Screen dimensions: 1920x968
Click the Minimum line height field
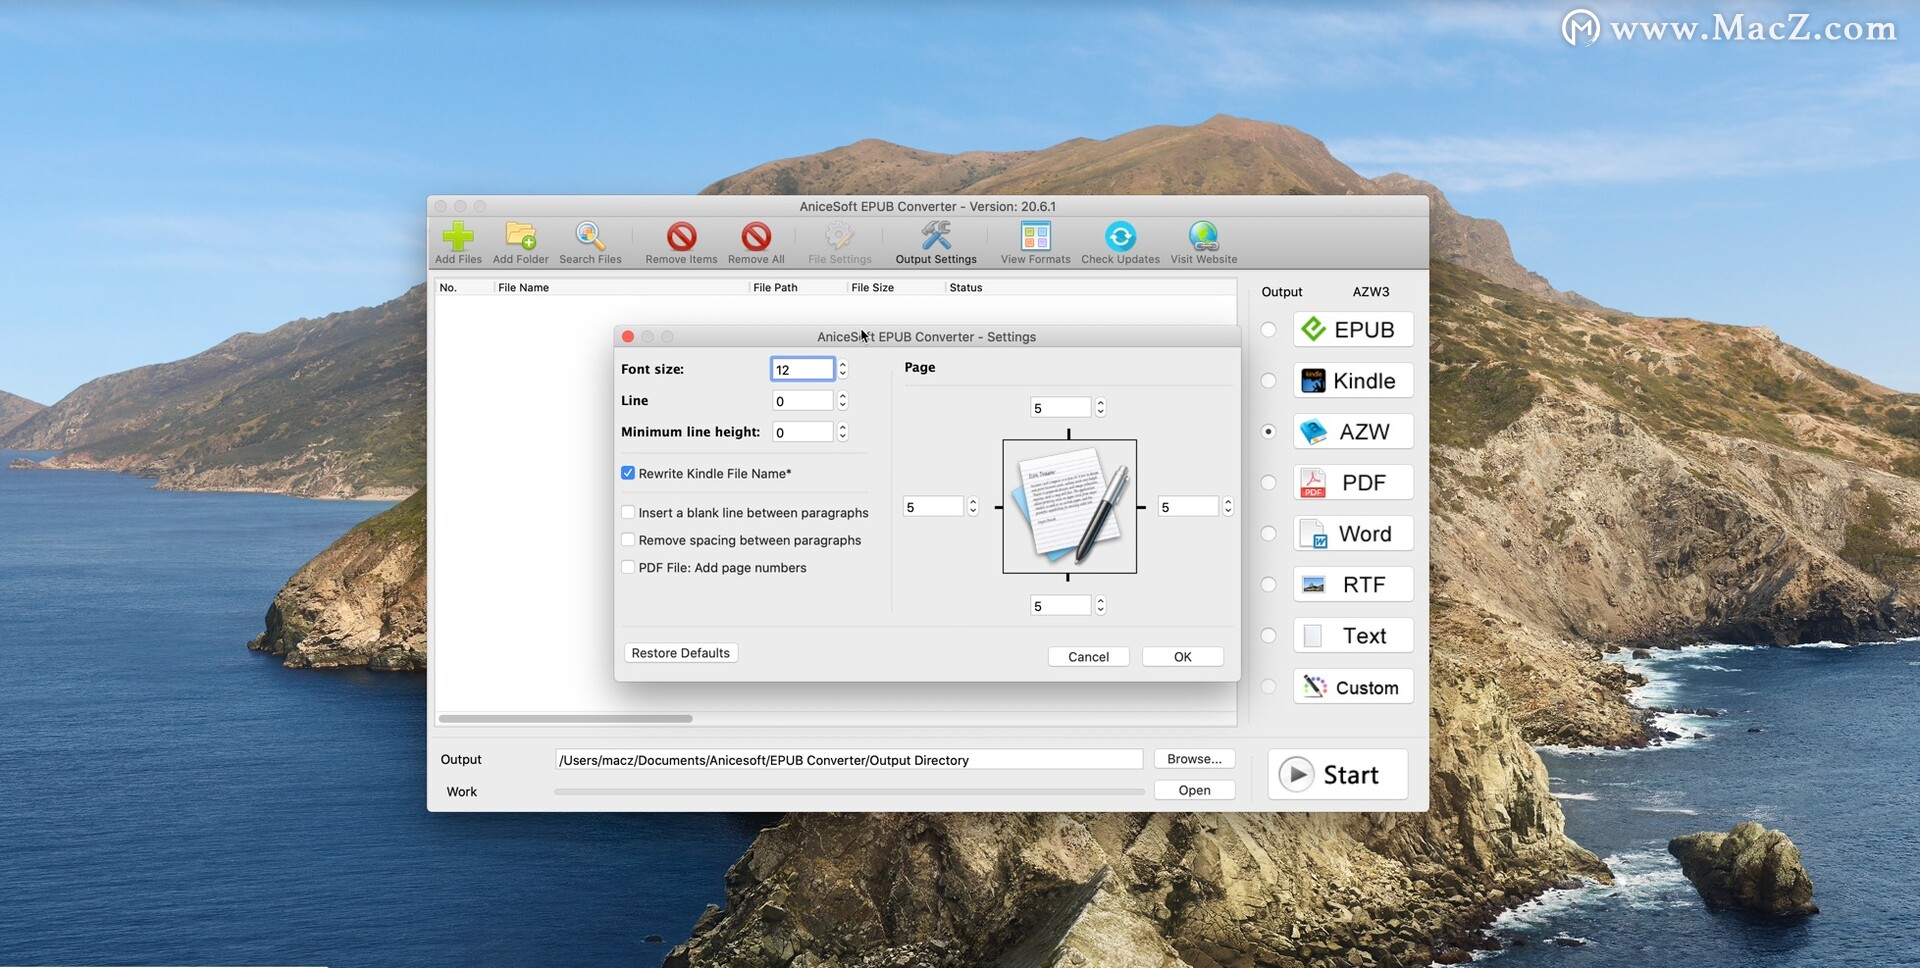[802, 431]
